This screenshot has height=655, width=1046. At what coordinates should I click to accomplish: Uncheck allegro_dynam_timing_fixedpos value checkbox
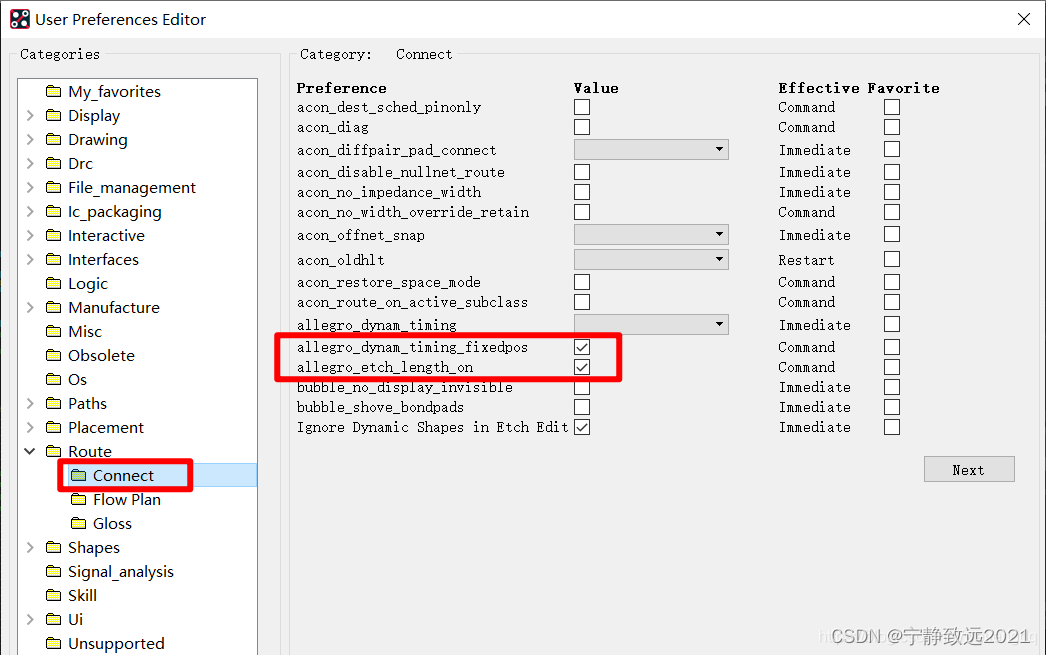(582, 347)
